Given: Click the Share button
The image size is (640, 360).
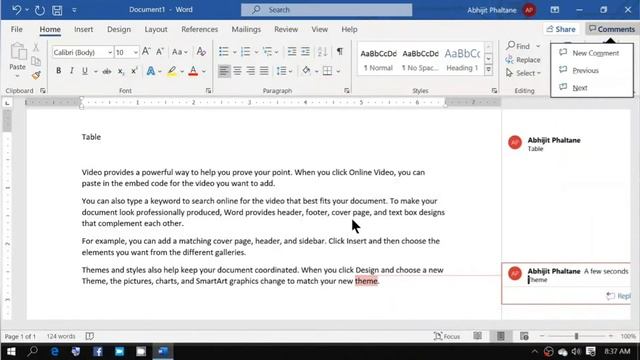Looking at the screenshot, I should [x=561, y=29].
